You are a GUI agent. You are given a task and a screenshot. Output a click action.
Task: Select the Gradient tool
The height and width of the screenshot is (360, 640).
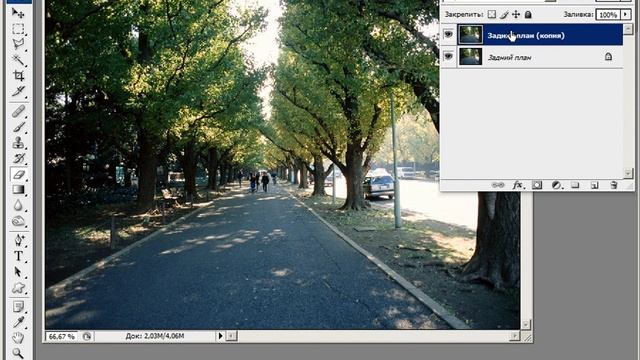[18, 190]
